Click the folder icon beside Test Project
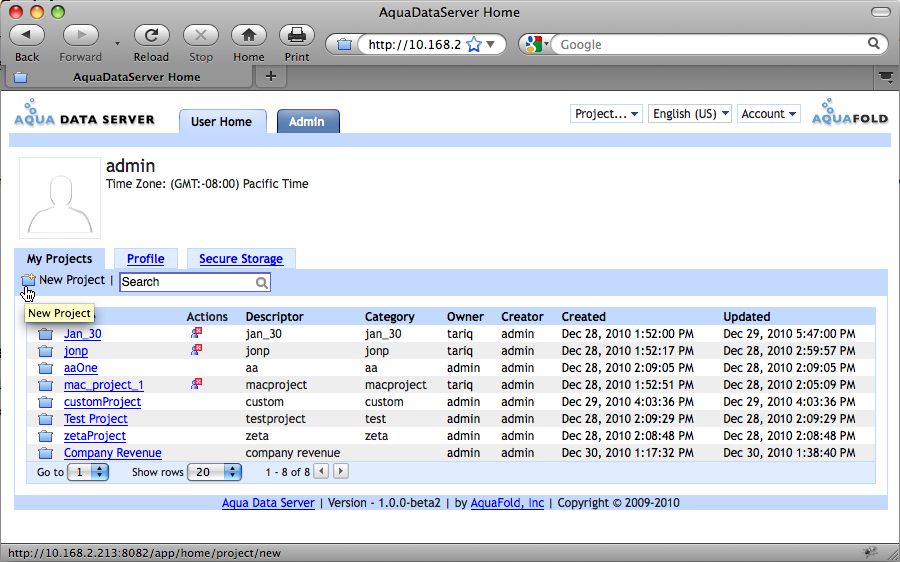Image resolution: width=900 pixels, height=562 pixels. click(x=45, y=419)
